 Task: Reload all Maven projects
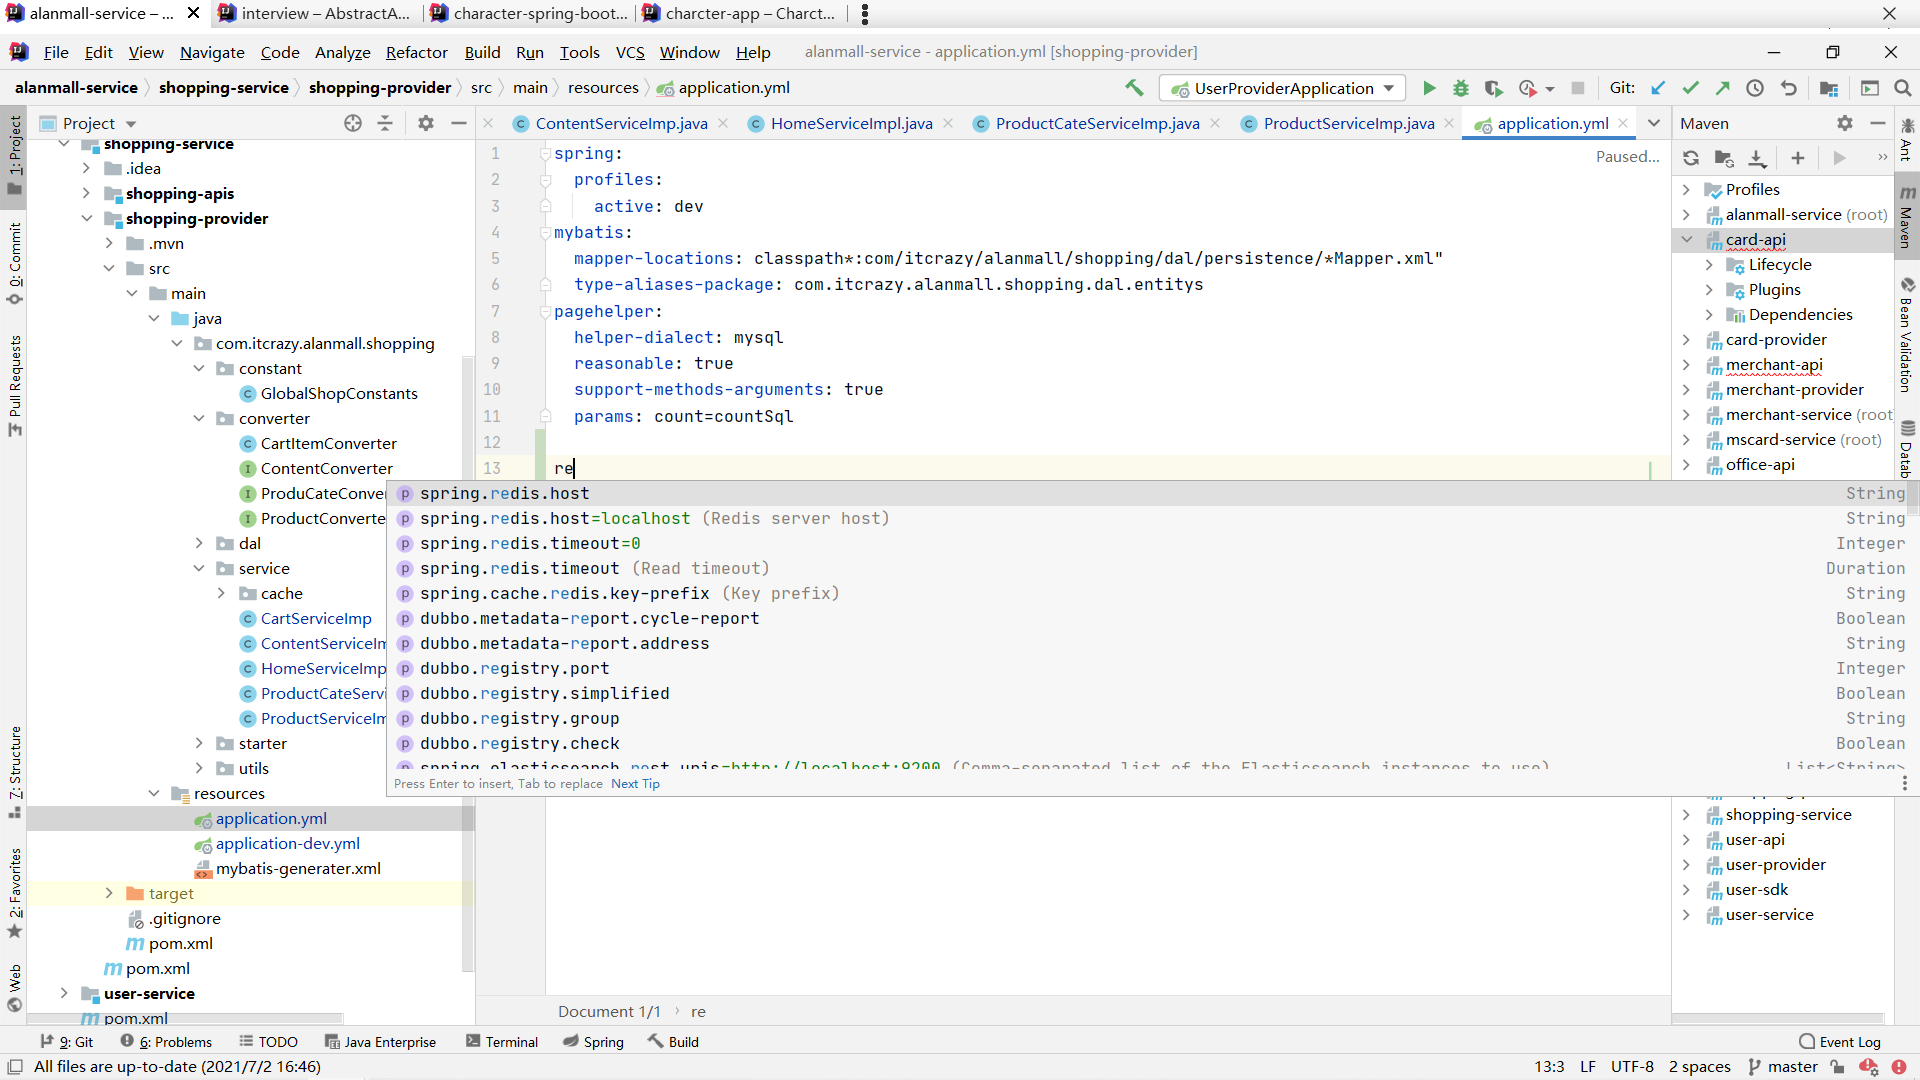pos(1691,158)
